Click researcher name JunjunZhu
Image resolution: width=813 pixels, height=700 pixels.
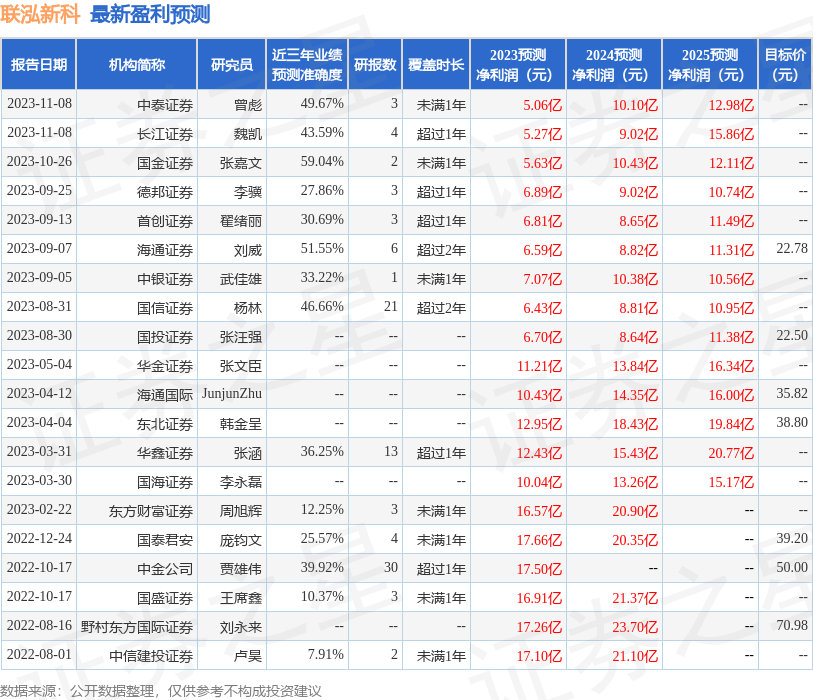tap(232, 394)
